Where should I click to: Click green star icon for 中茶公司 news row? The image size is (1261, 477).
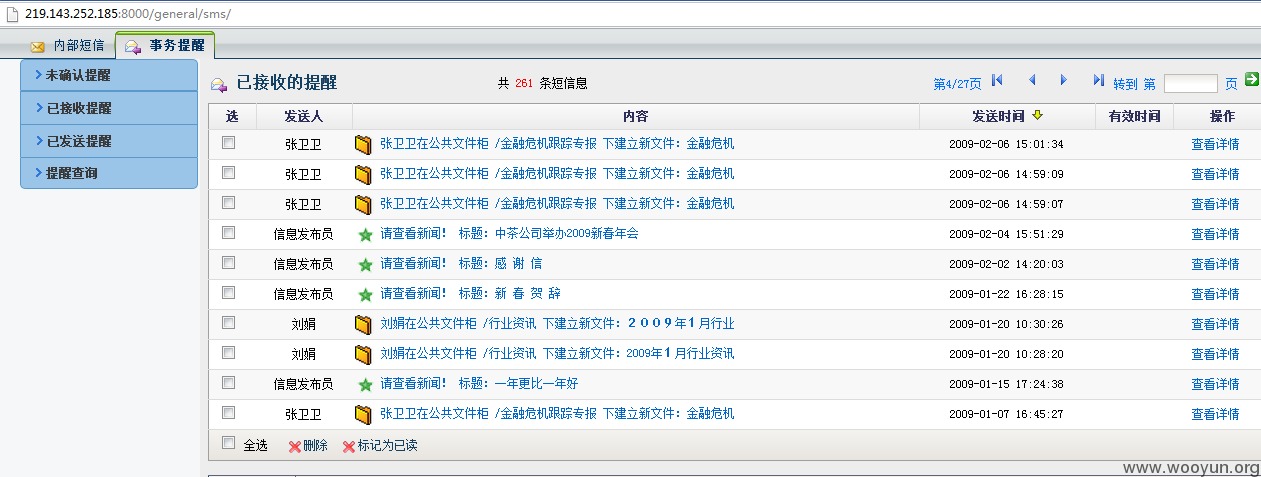[365, 235]
